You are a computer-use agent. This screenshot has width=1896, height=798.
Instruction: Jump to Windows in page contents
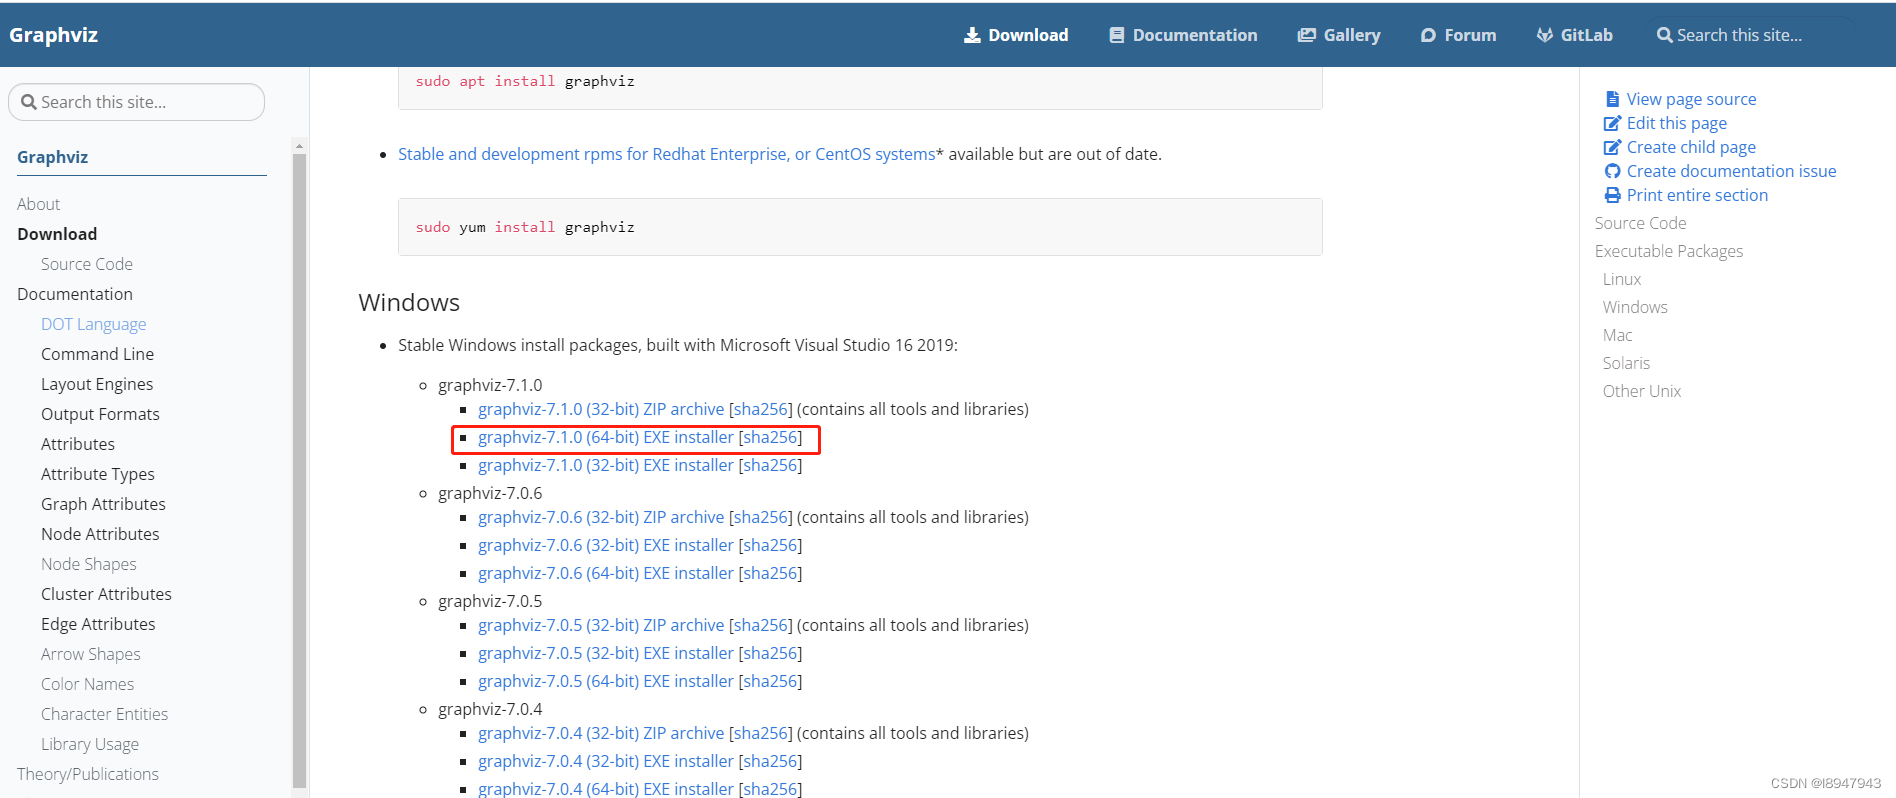click(1635, 307)
